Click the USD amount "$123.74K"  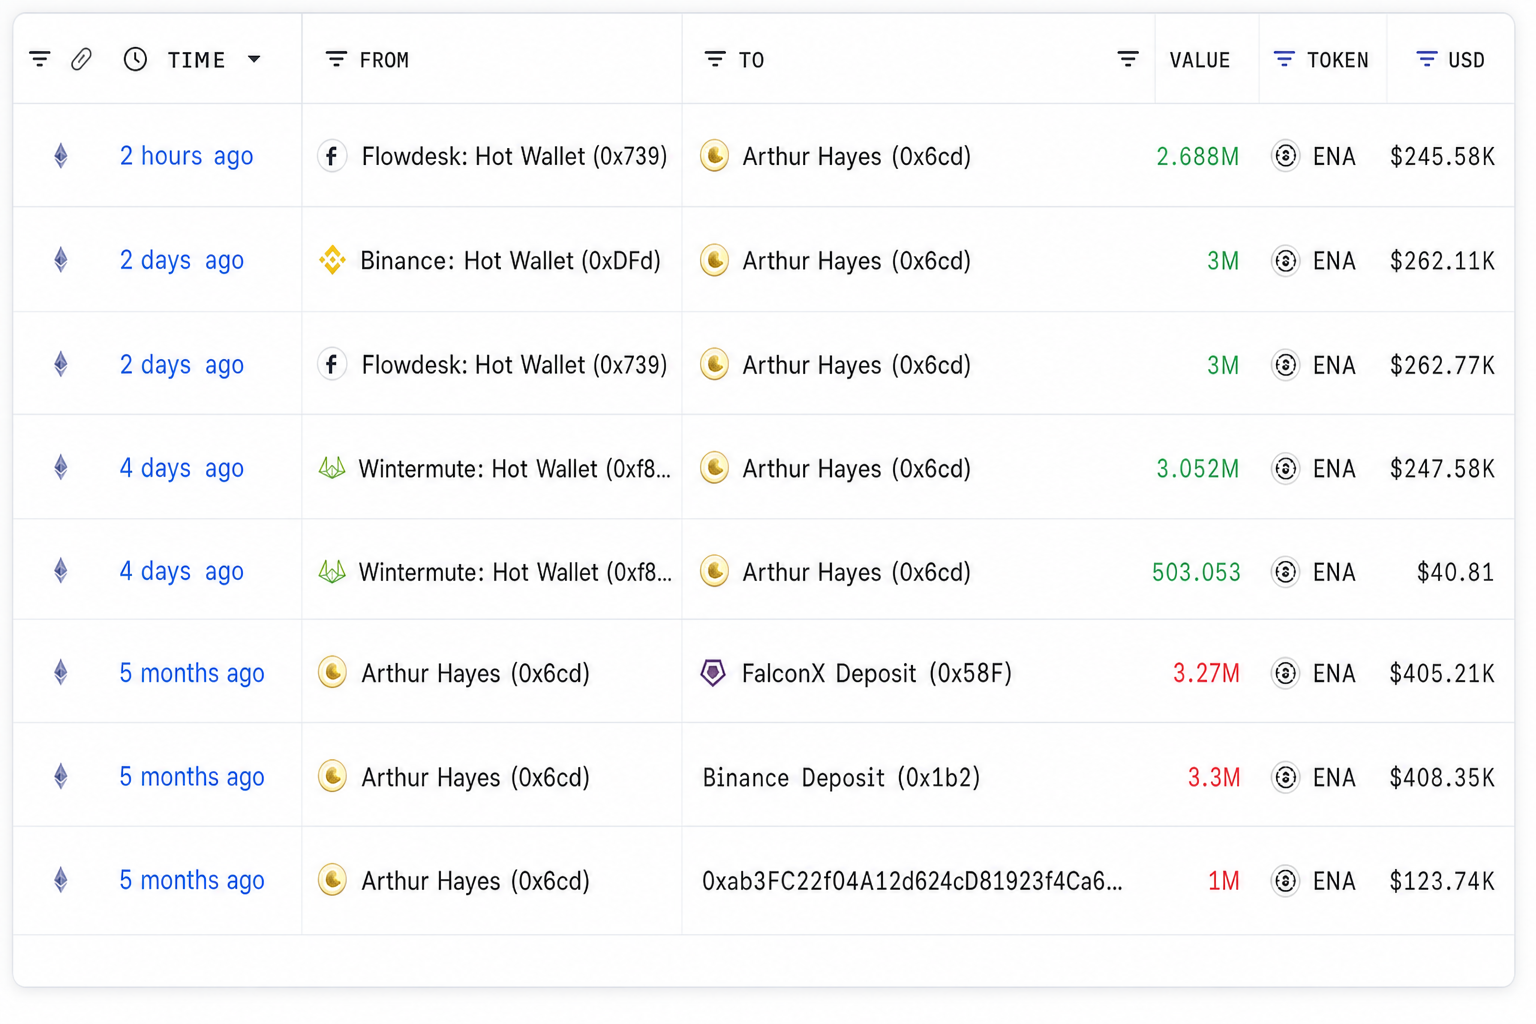coord(1442,881)
